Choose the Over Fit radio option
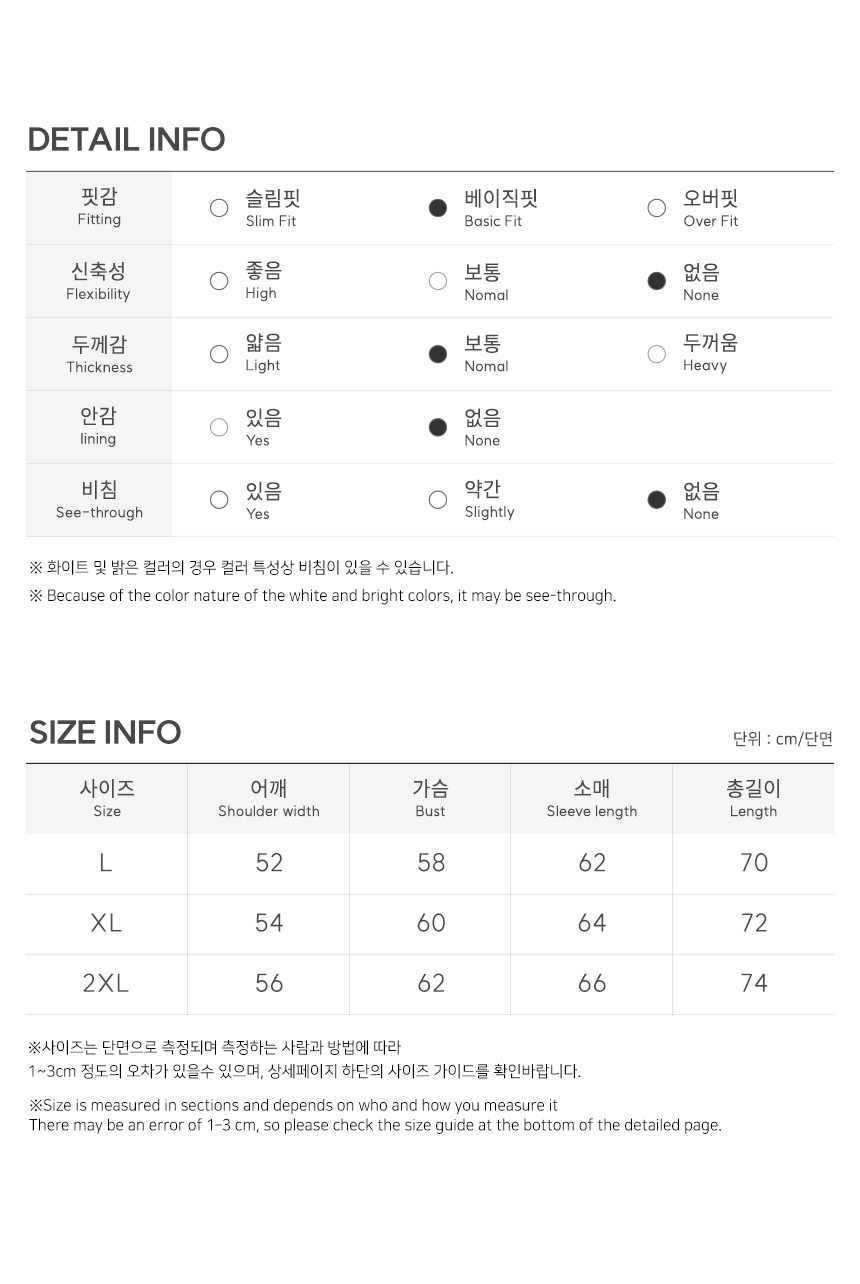860x1284 pixels. coord(657,208)
